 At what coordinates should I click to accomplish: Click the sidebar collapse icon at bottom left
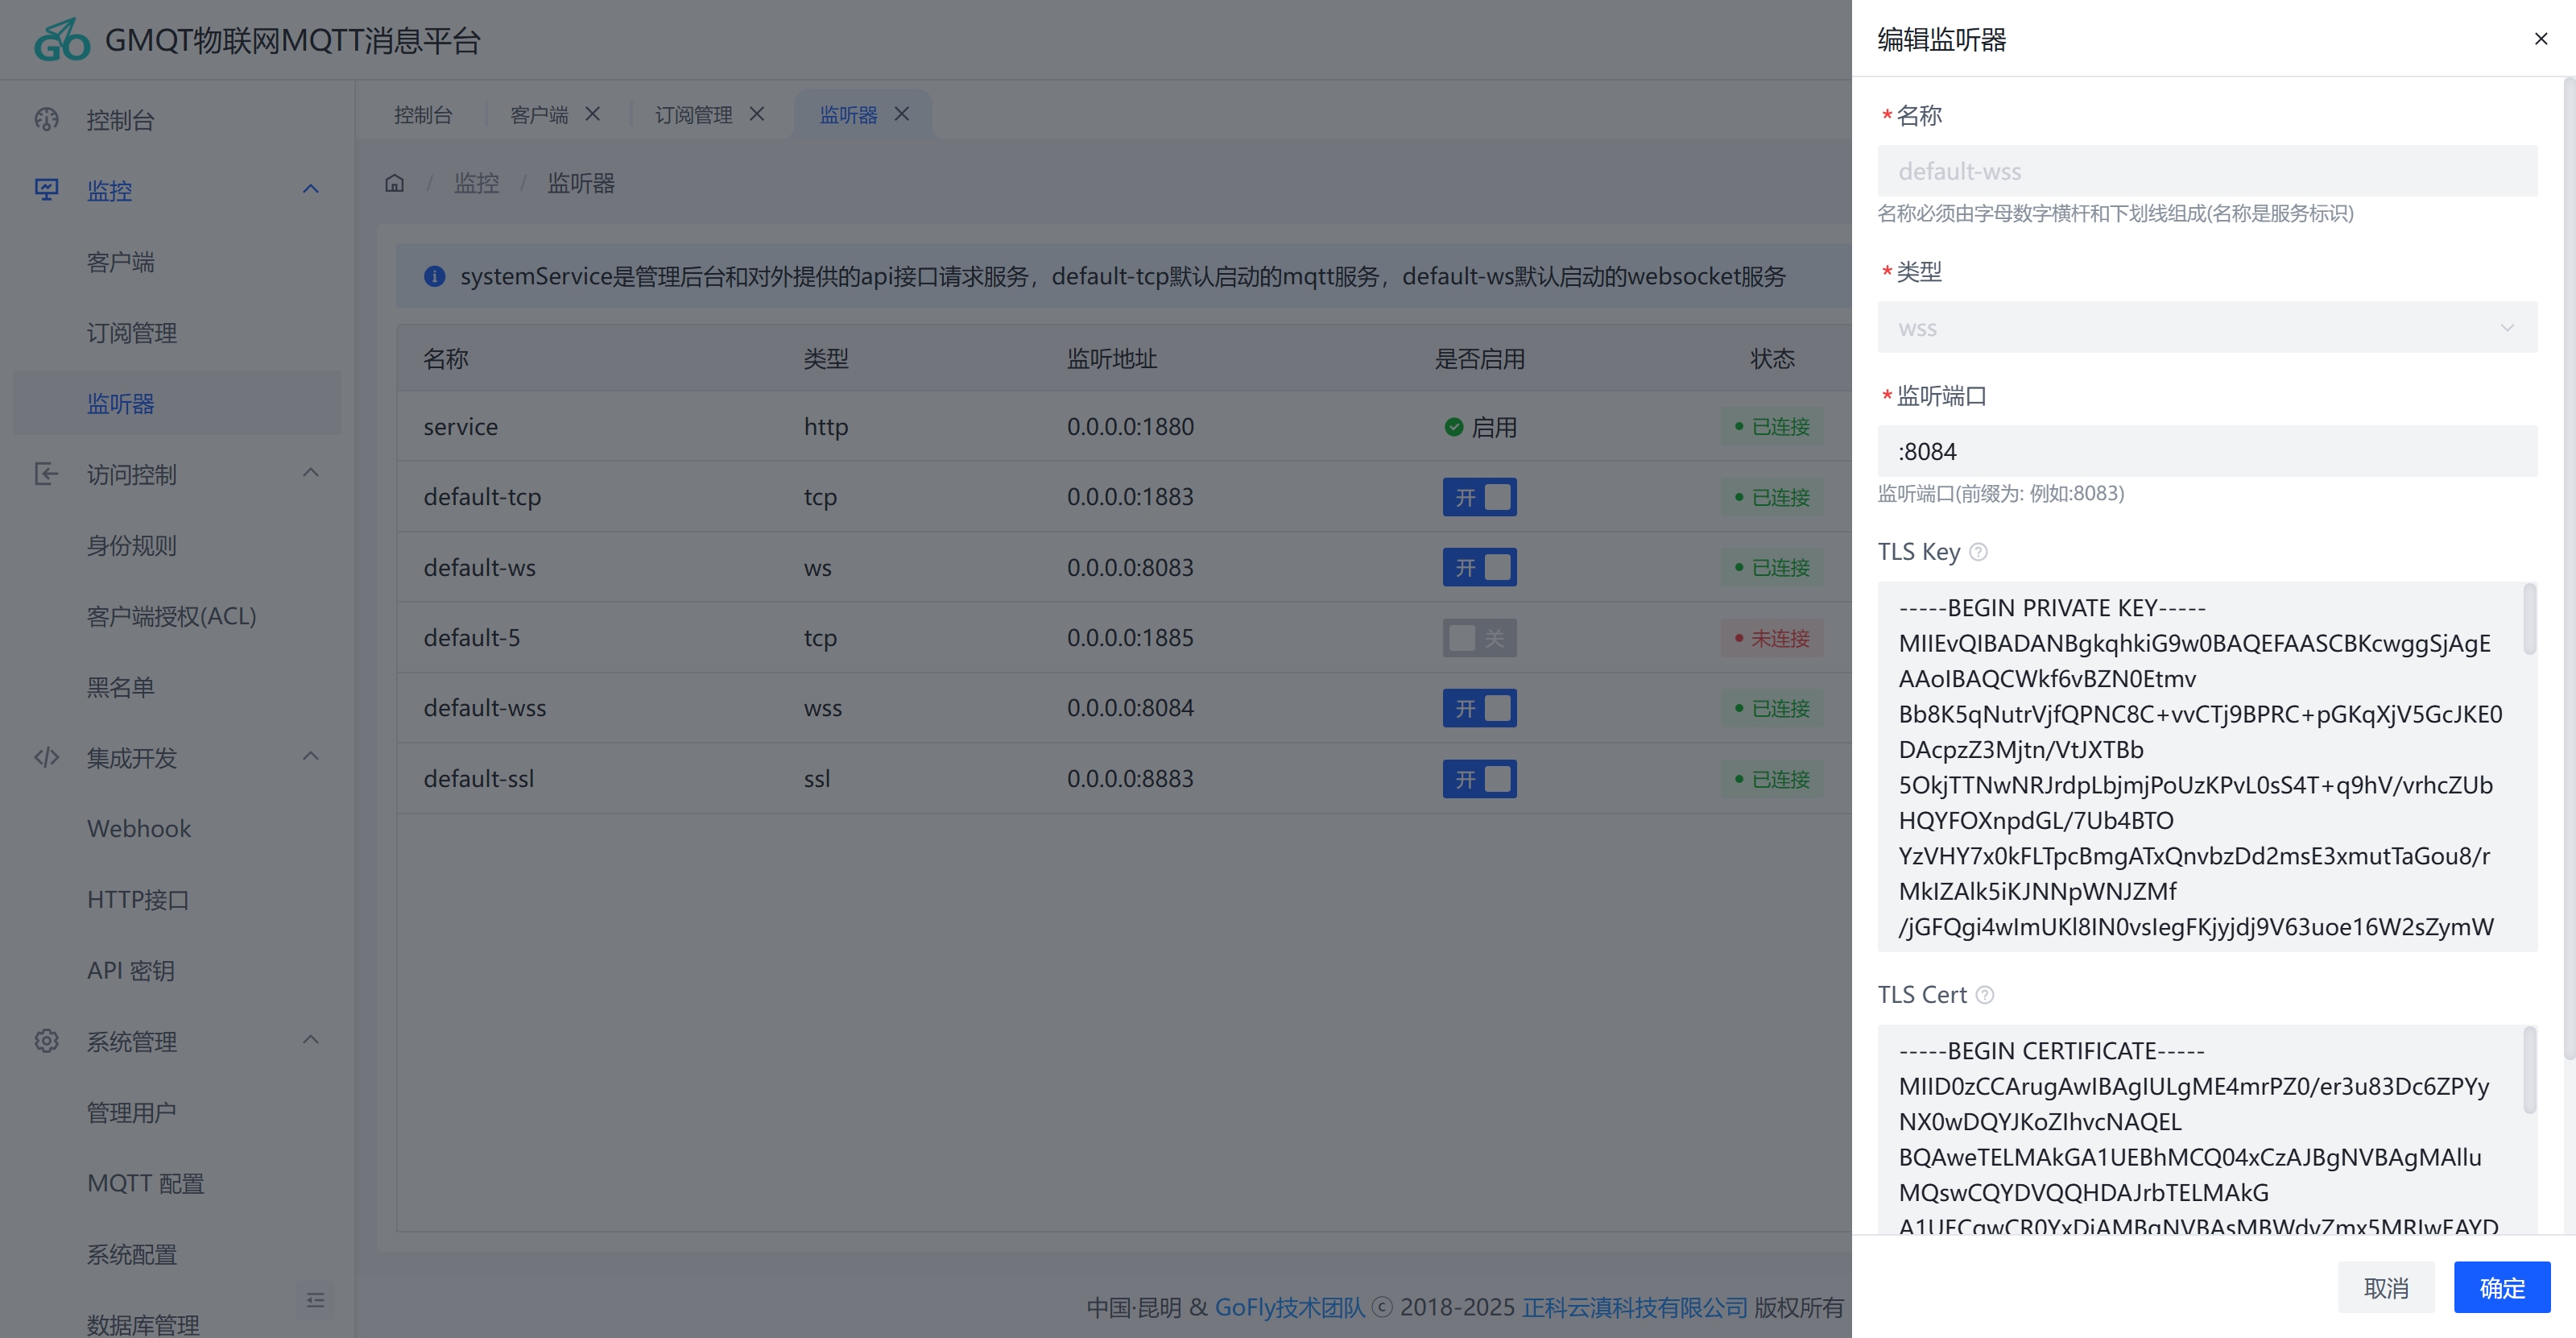pos(315,1300)
